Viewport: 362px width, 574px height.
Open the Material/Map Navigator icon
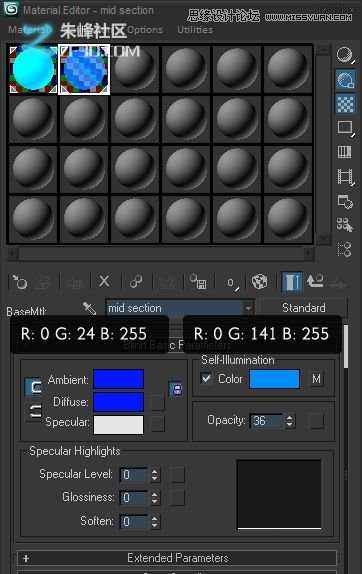click(345, 249)
